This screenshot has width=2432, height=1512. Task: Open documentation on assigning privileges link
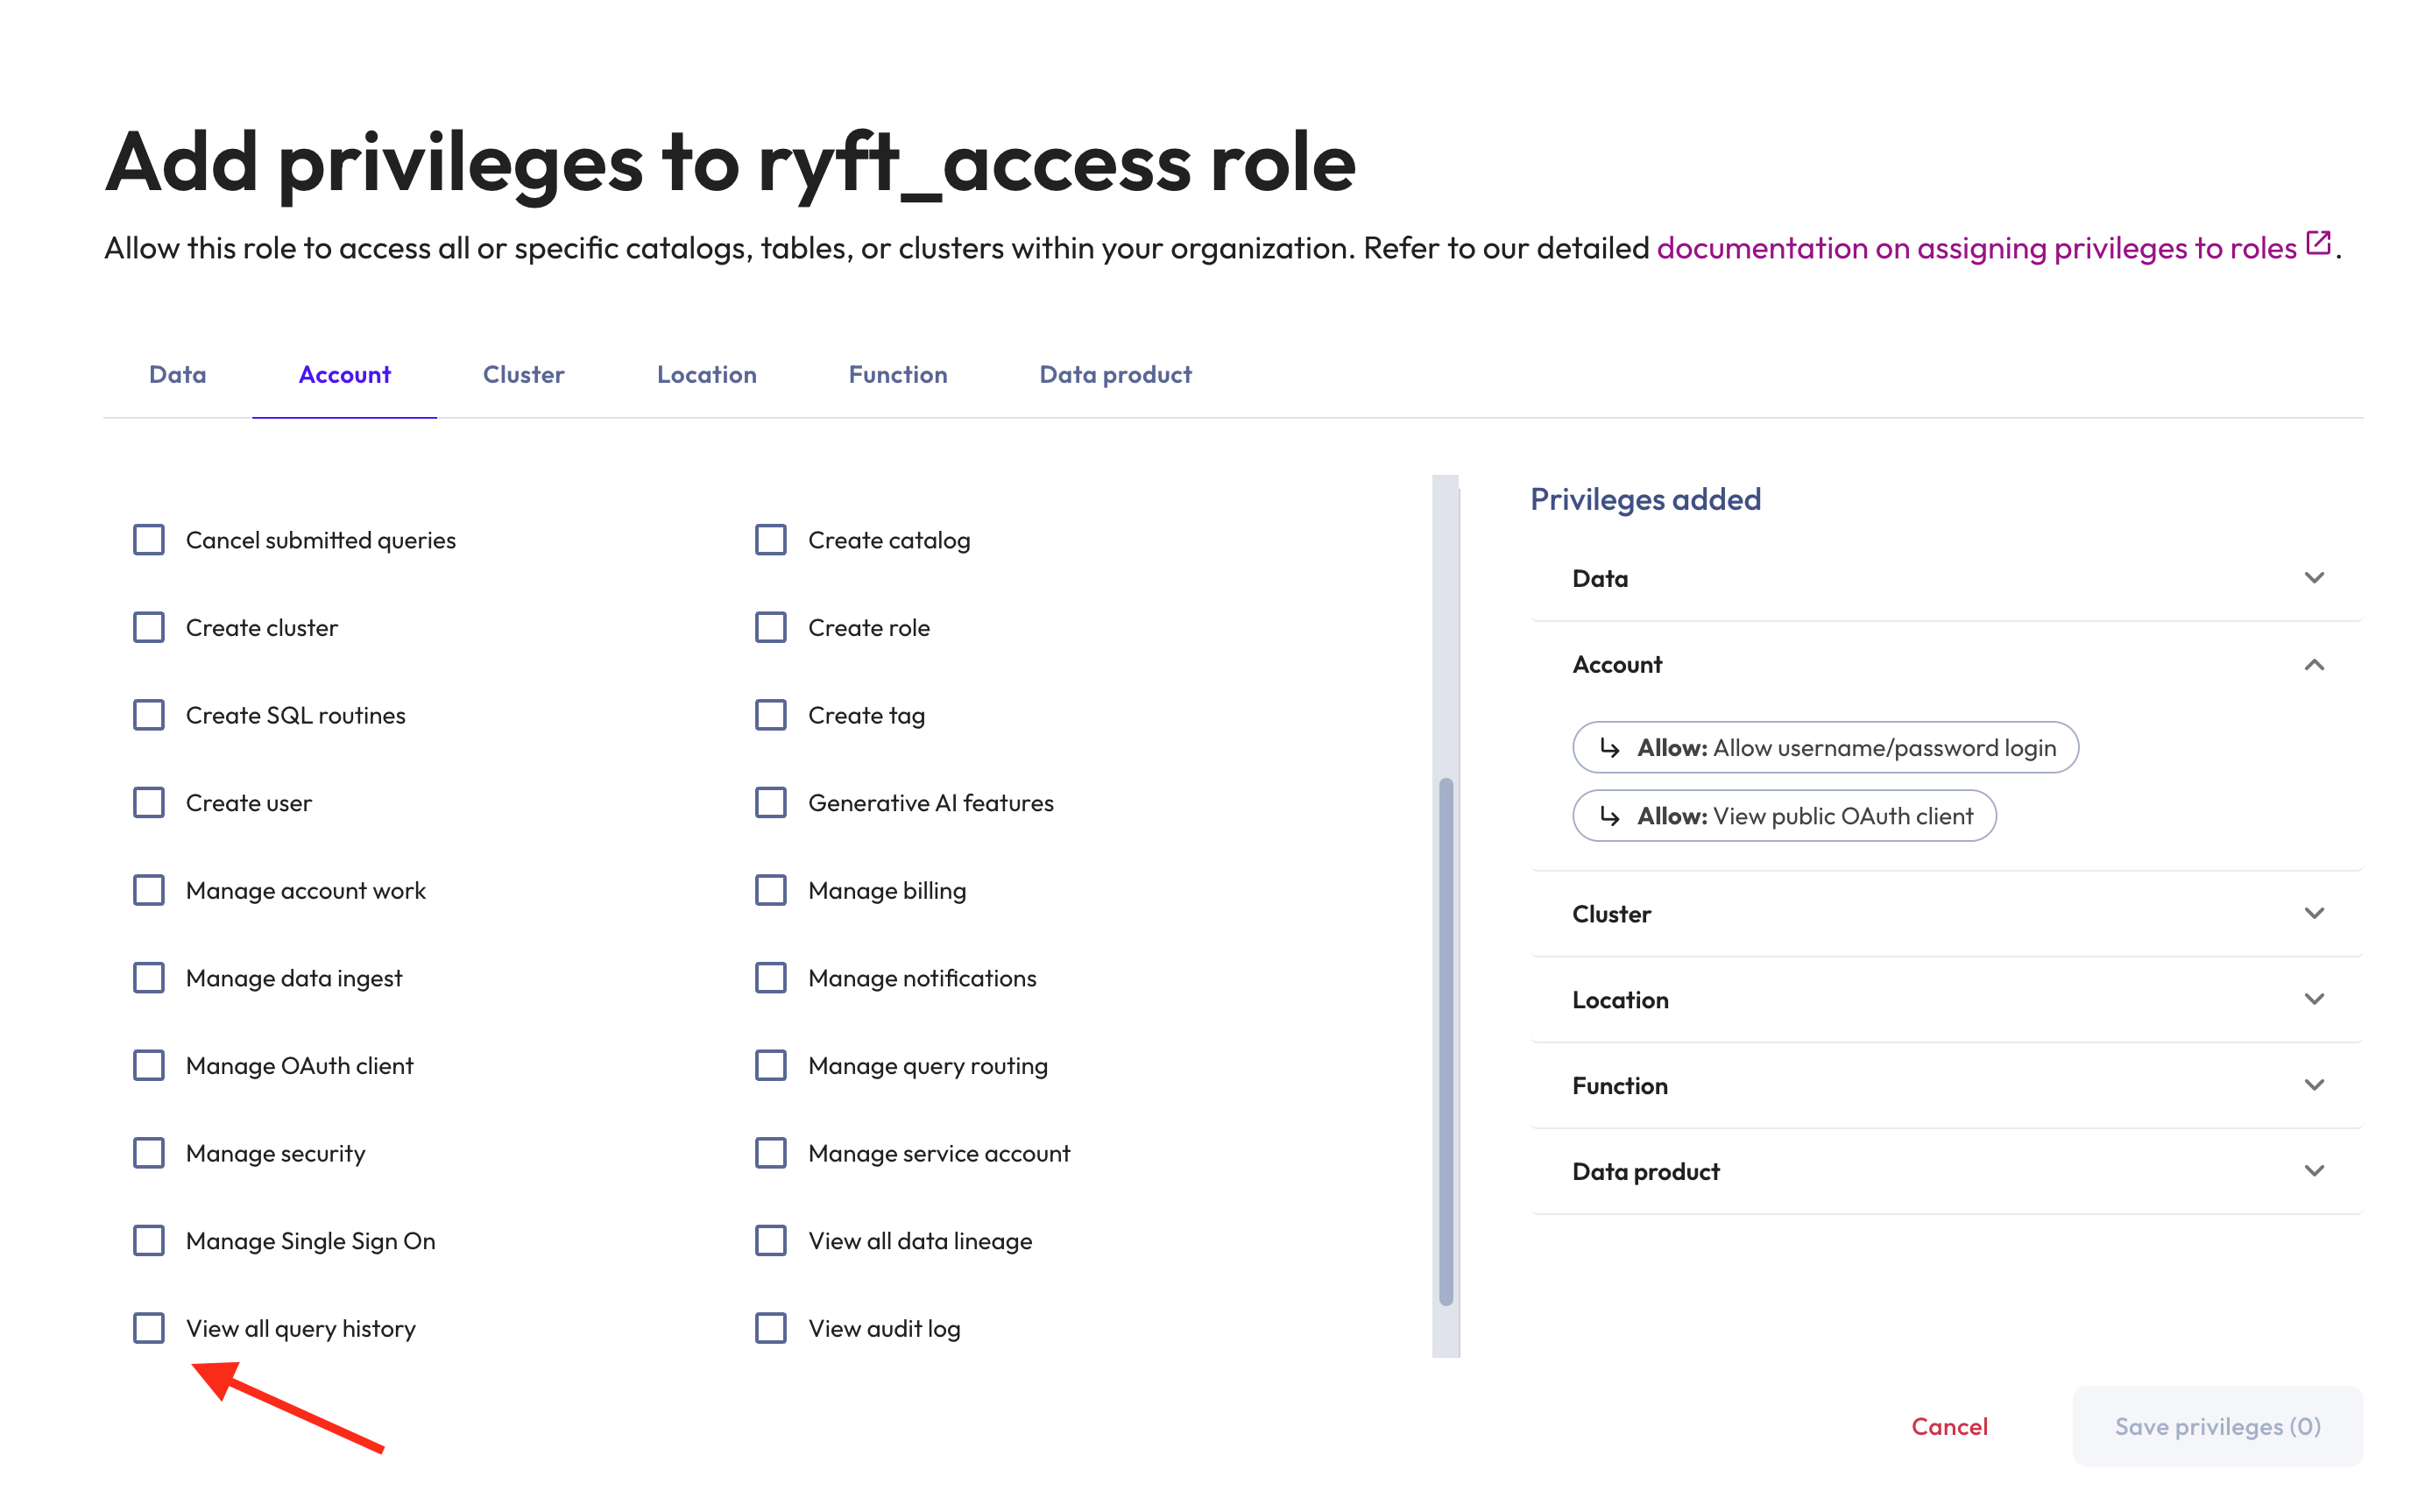(x=1976, y=248)
